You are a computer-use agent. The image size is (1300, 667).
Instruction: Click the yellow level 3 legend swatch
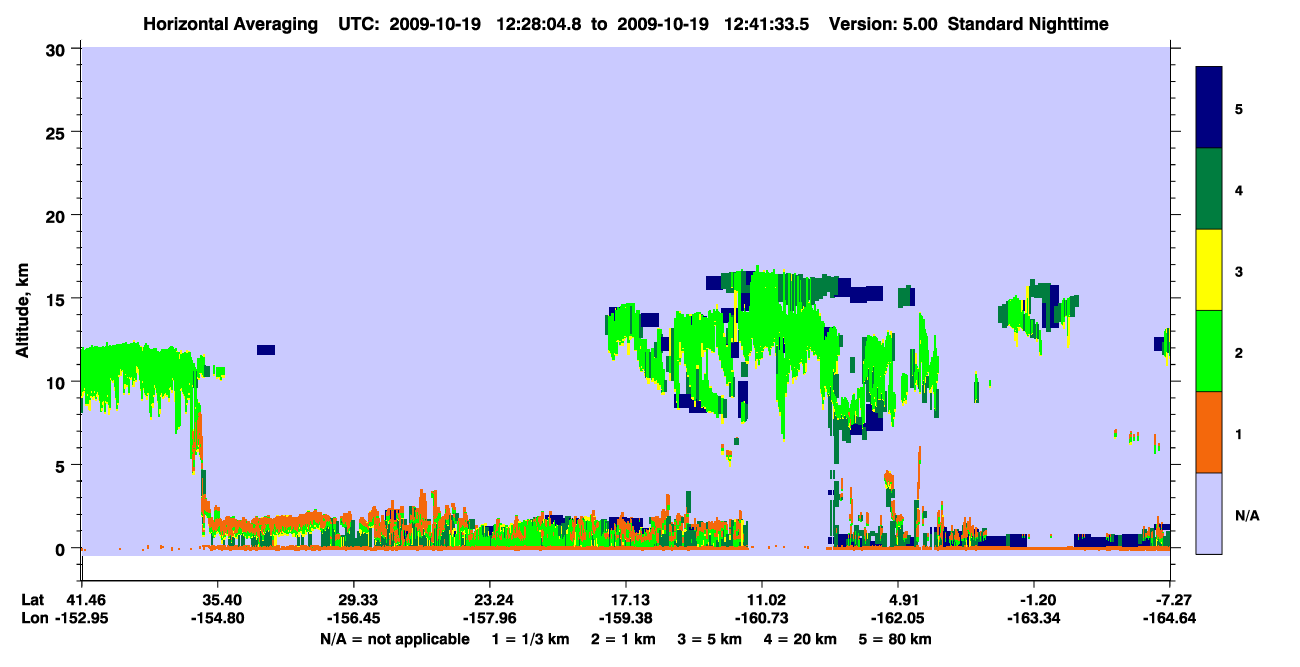pyautogui.click(x=1209, y=270)
